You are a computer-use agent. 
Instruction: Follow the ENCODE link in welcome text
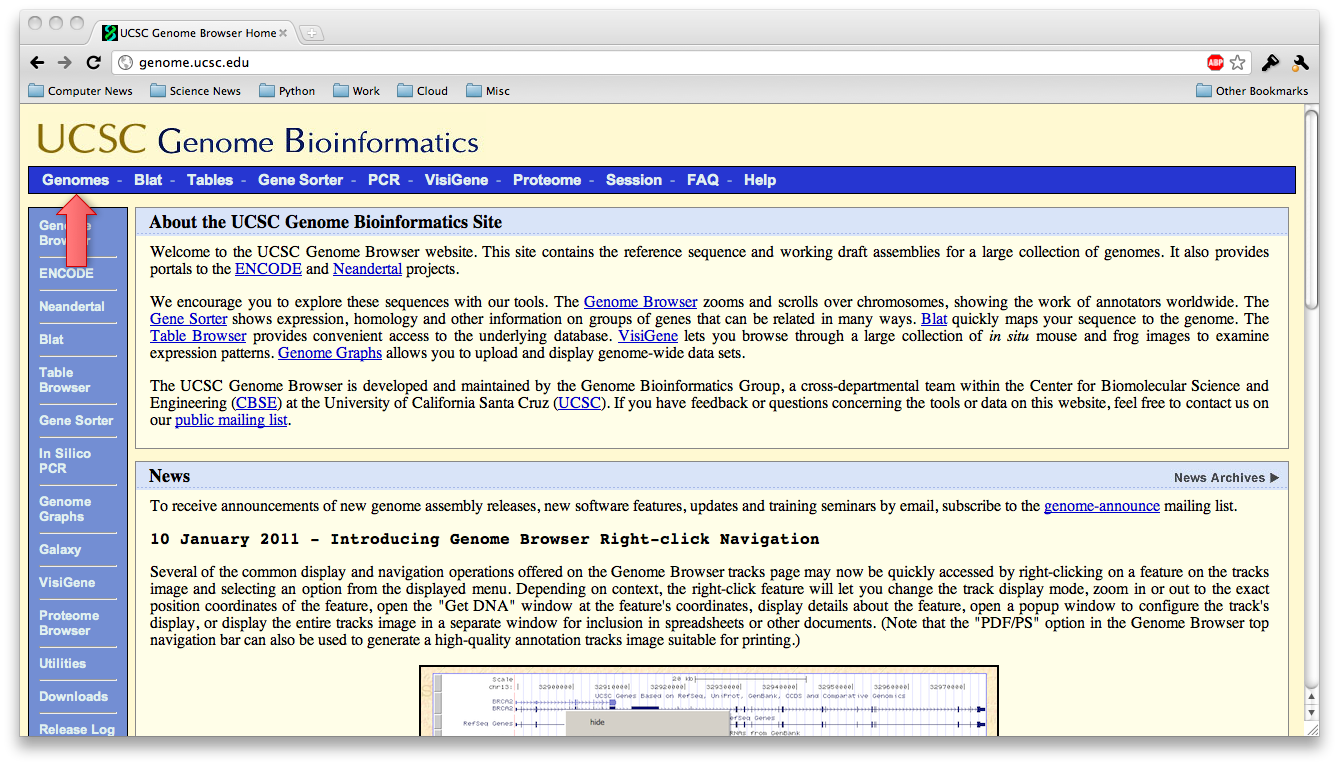tap(268, 269)
